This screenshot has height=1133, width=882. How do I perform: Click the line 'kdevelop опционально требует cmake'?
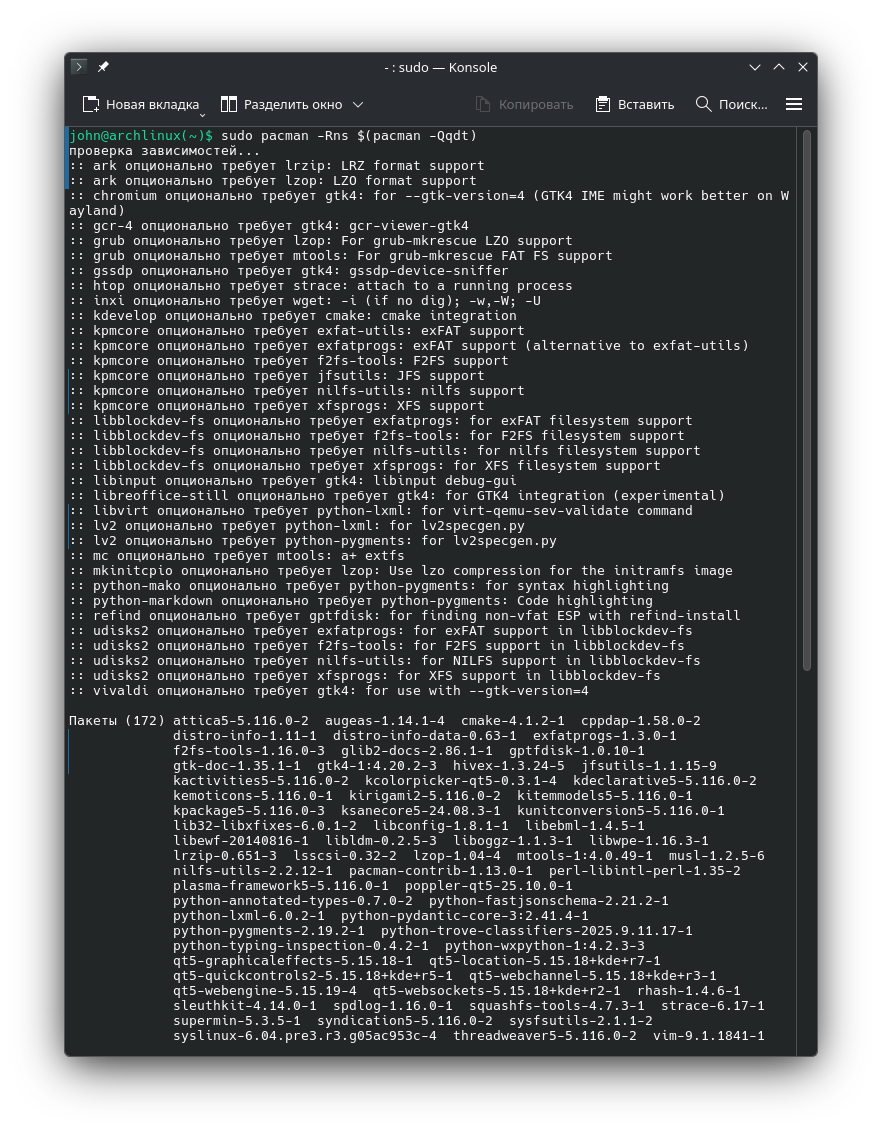click(x=293, y=316)
